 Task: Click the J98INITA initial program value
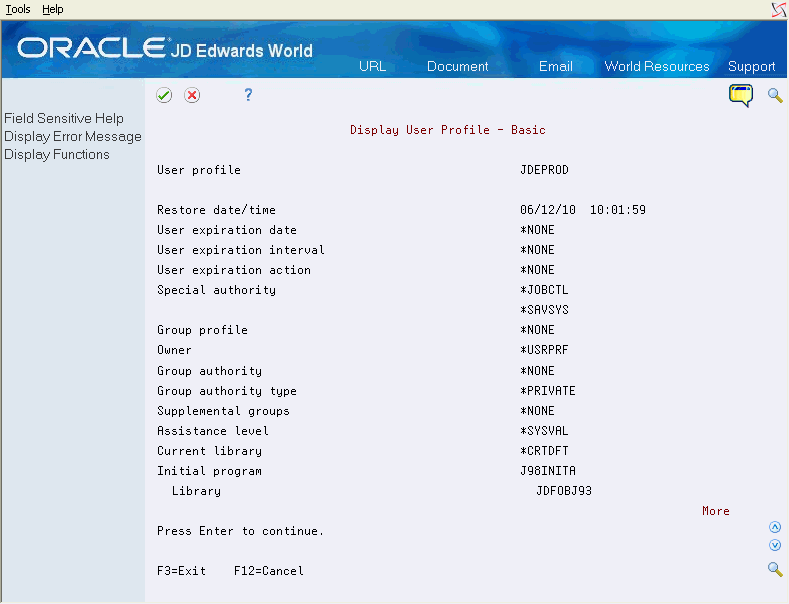547,471
